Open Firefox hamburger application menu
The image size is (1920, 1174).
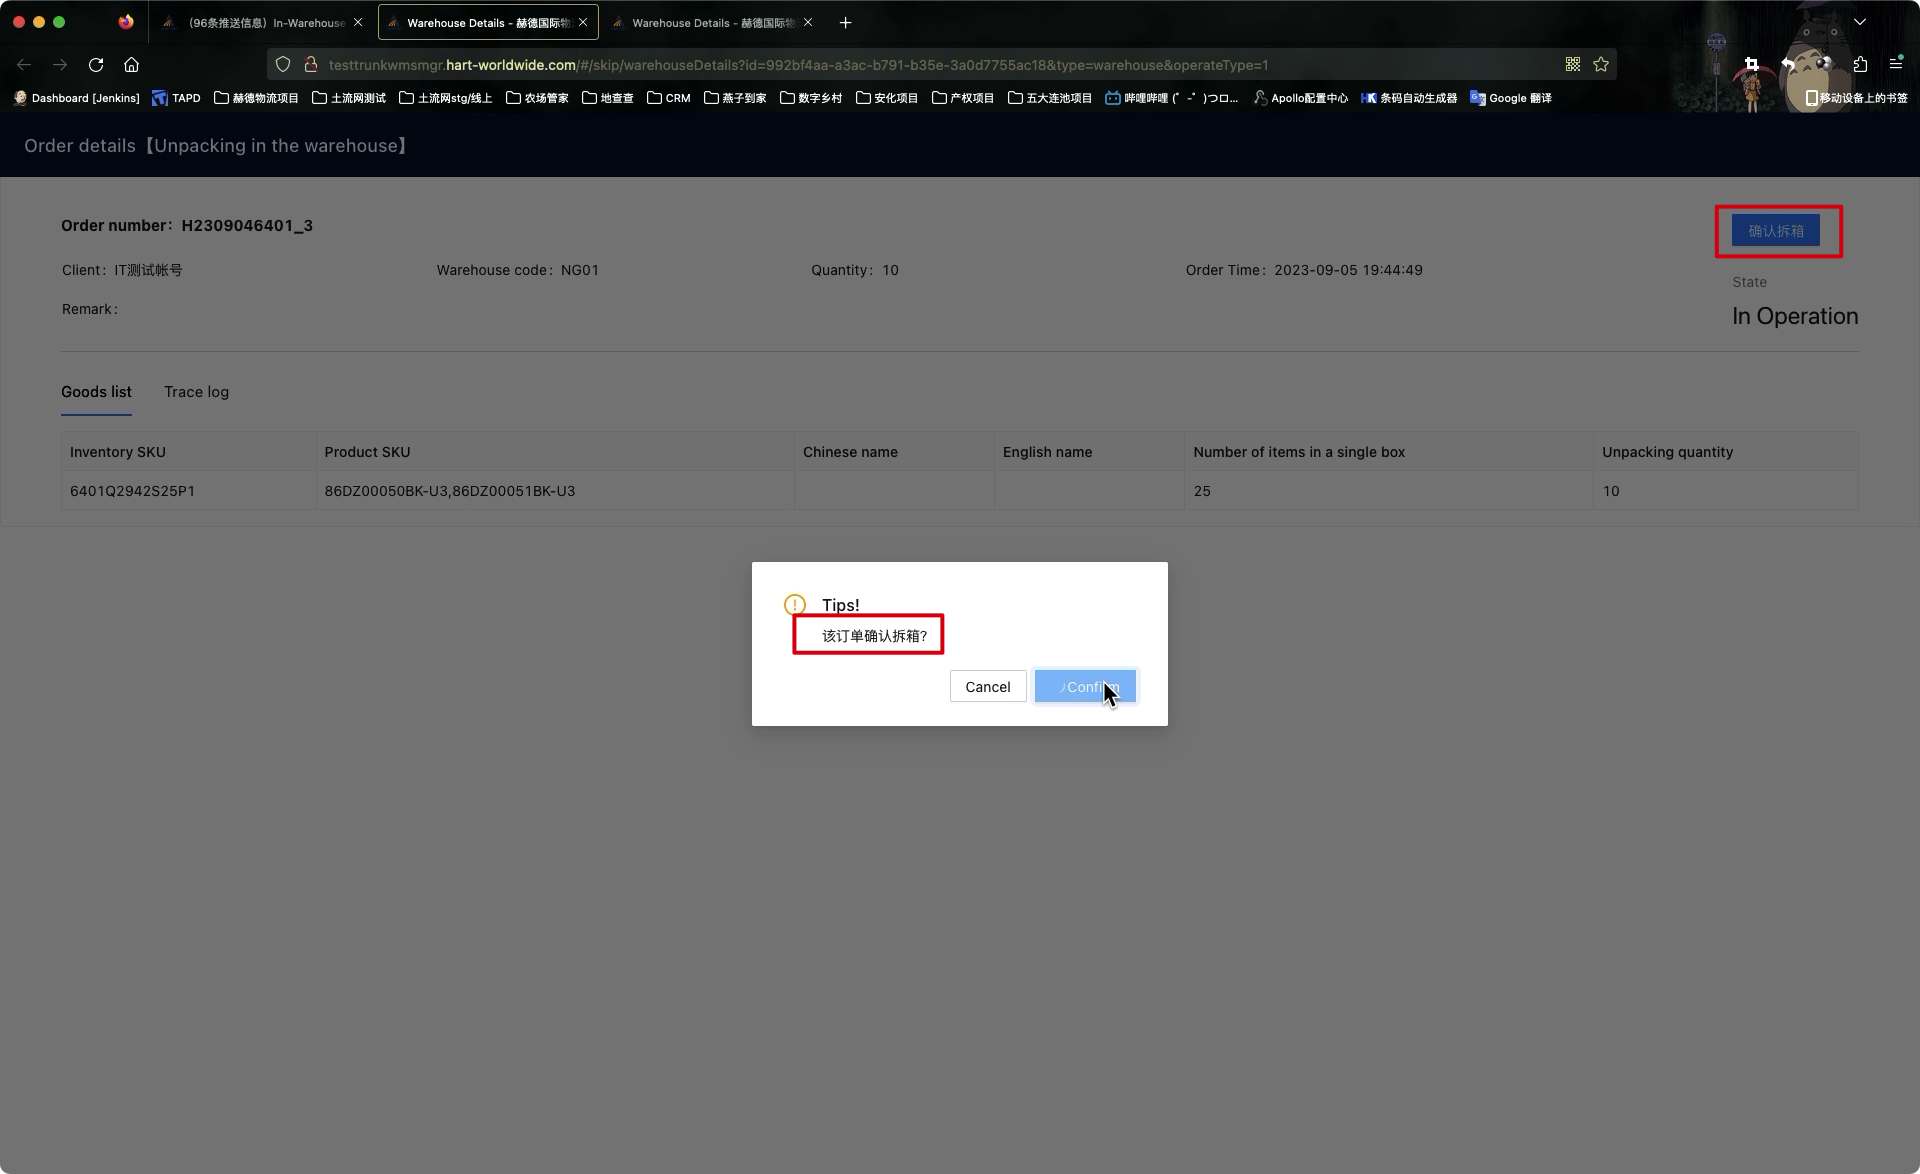[1896, 65]
